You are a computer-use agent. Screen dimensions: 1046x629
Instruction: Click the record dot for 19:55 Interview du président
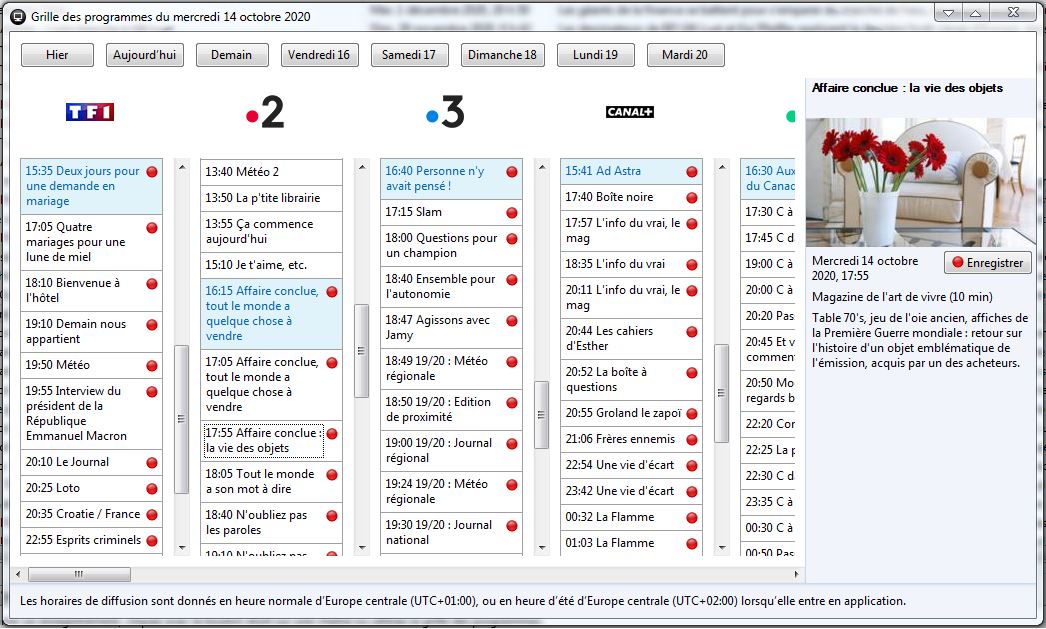152,392
